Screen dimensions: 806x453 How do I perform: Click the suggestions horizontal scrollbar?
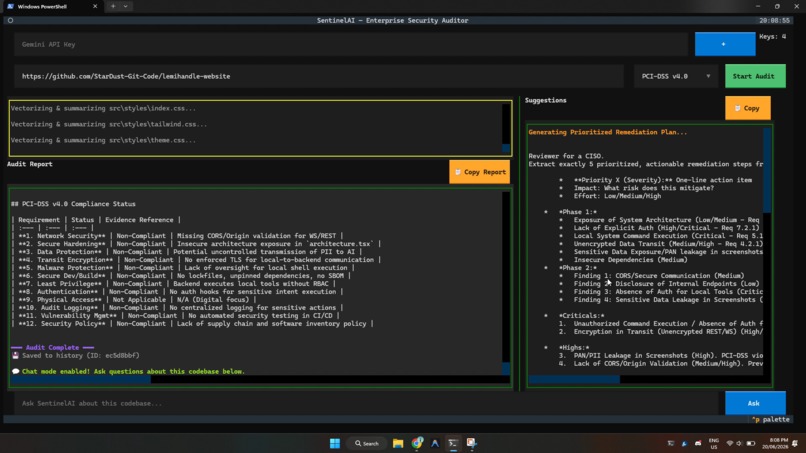click(x=645, y=379)
